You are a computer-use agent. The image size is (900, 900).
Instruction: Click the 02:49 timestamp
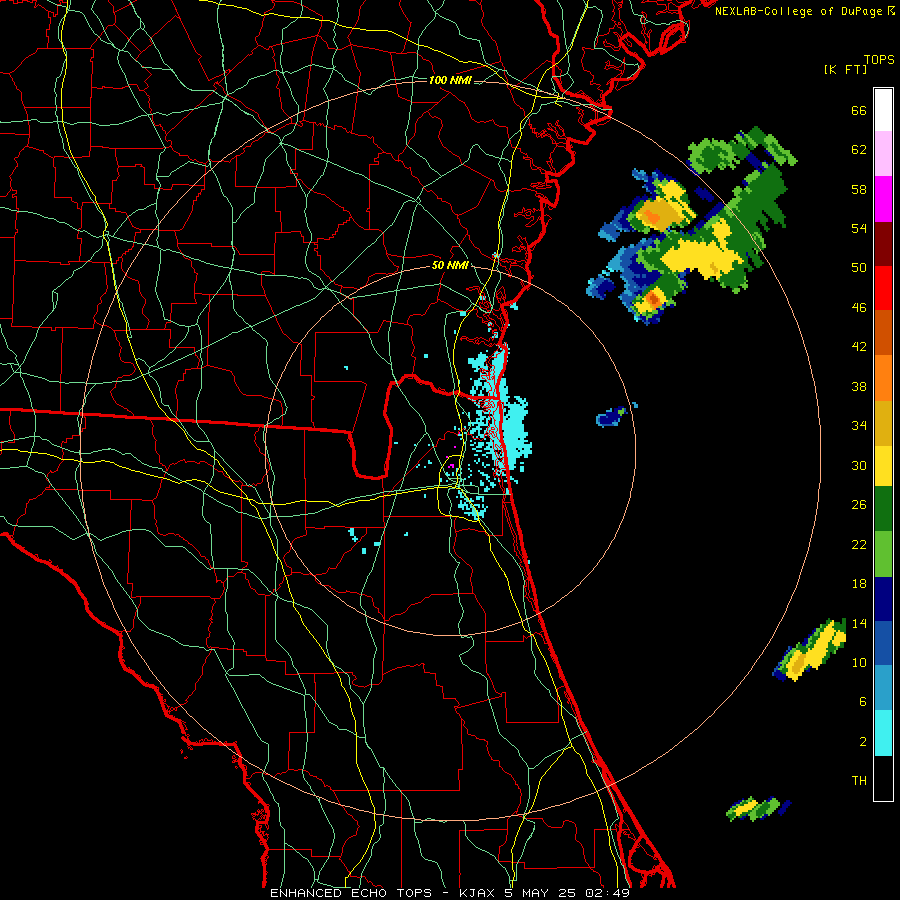pos(607,893)
